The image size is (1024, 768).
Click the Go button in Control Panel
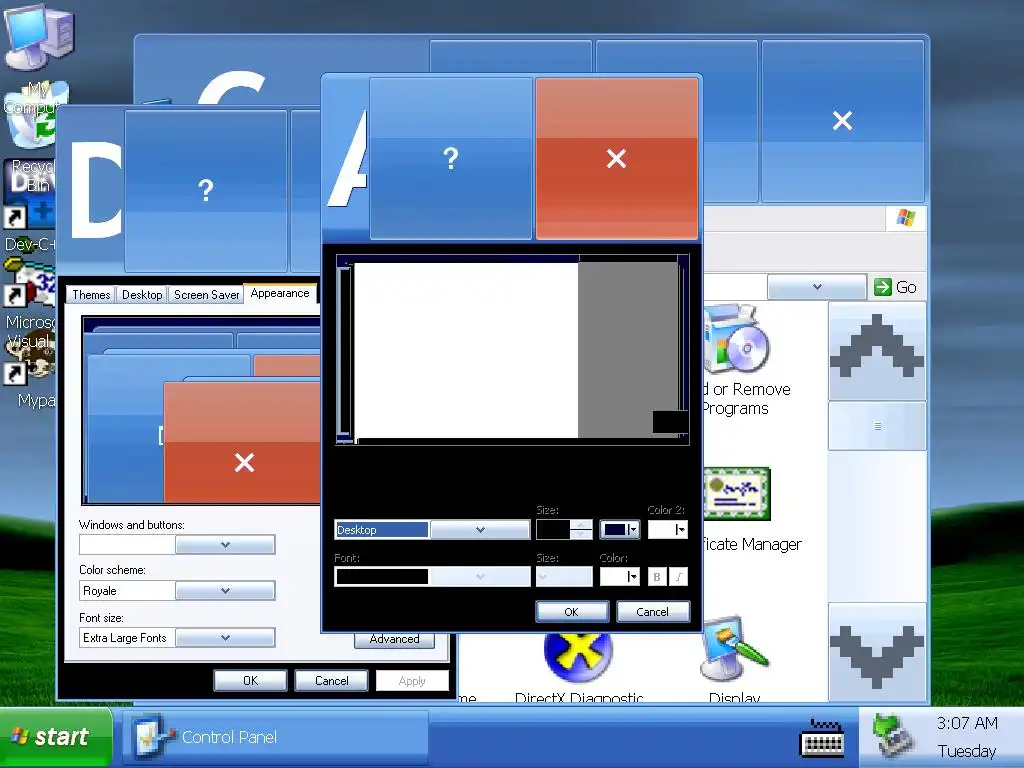(895, 287)
